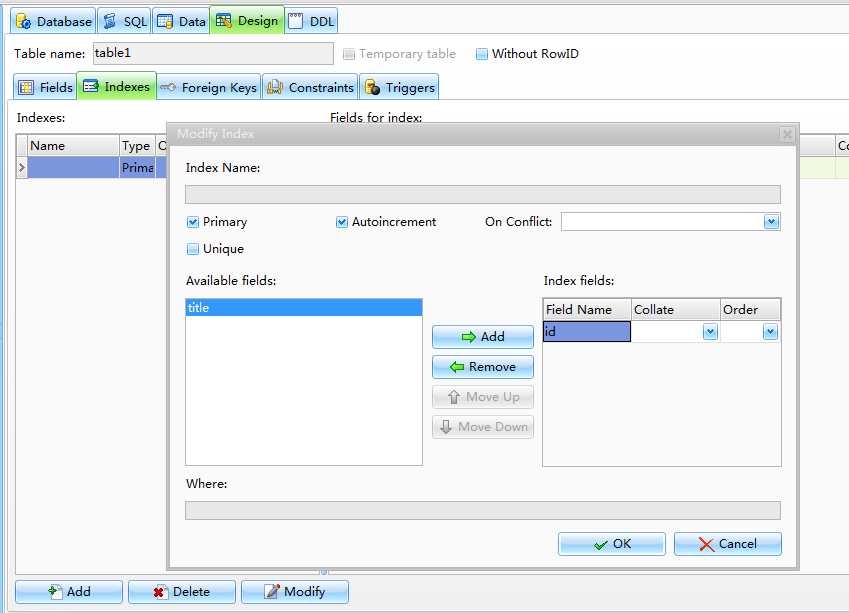
Task: Confirm with the OK button
Action: pyautogui.click(x=612, y=544)
